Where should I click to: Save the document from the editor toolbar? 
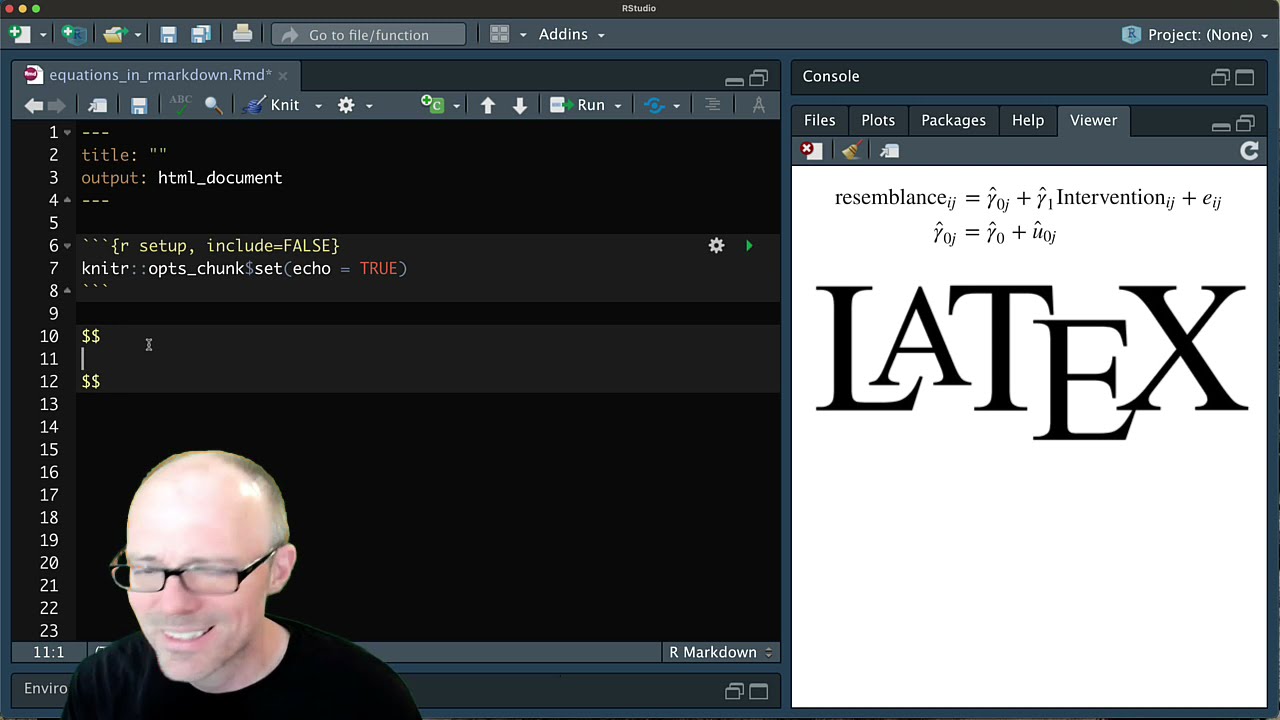coord(139,105)
